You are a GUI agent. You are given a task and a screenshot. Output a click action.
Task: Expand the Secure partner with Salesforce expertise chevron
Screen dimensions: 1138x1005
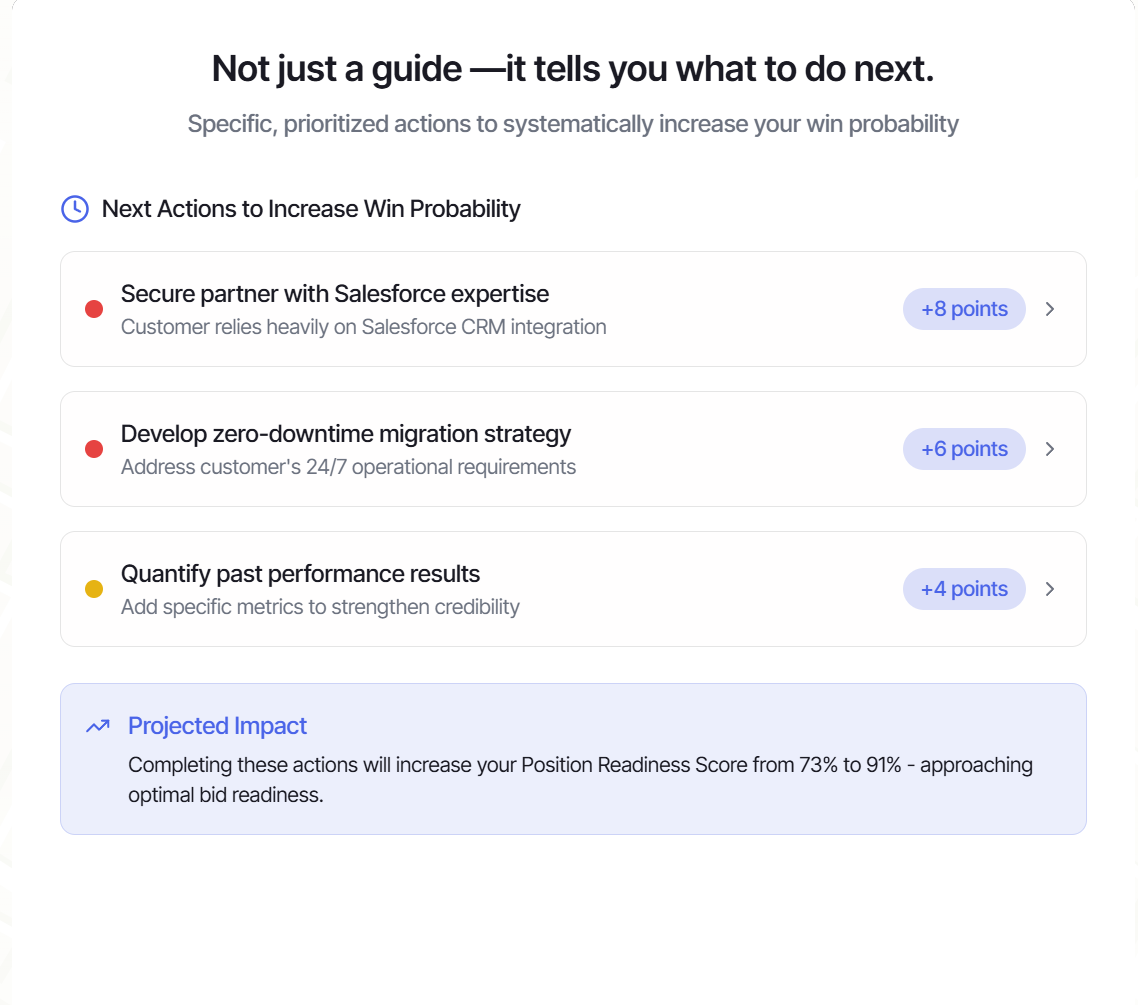[x=1049, y=309]
